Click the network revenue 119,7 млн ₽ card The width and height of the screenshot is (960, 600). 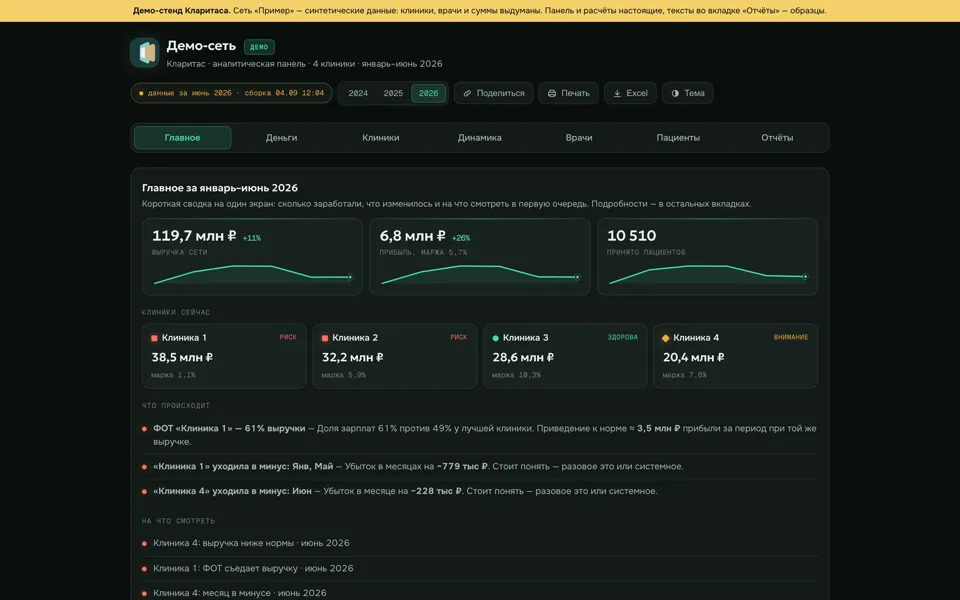coord(252,257)
